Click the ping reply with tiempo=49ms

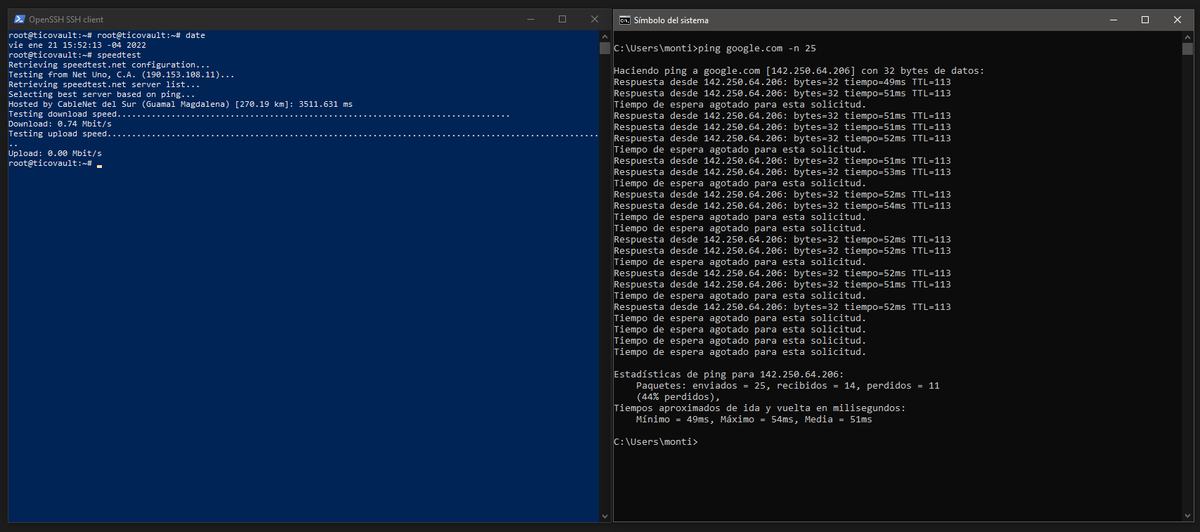pos(782,82)
